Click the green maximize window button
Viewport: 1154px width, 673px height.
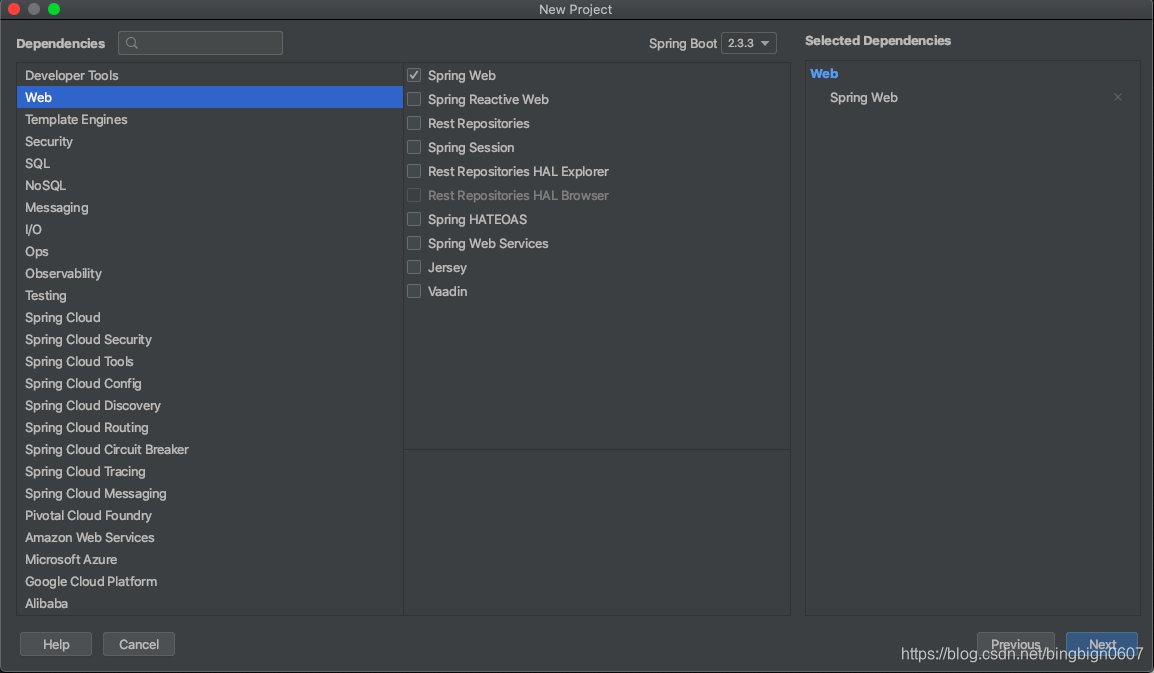pyautogui.click(x=54, y=9)
